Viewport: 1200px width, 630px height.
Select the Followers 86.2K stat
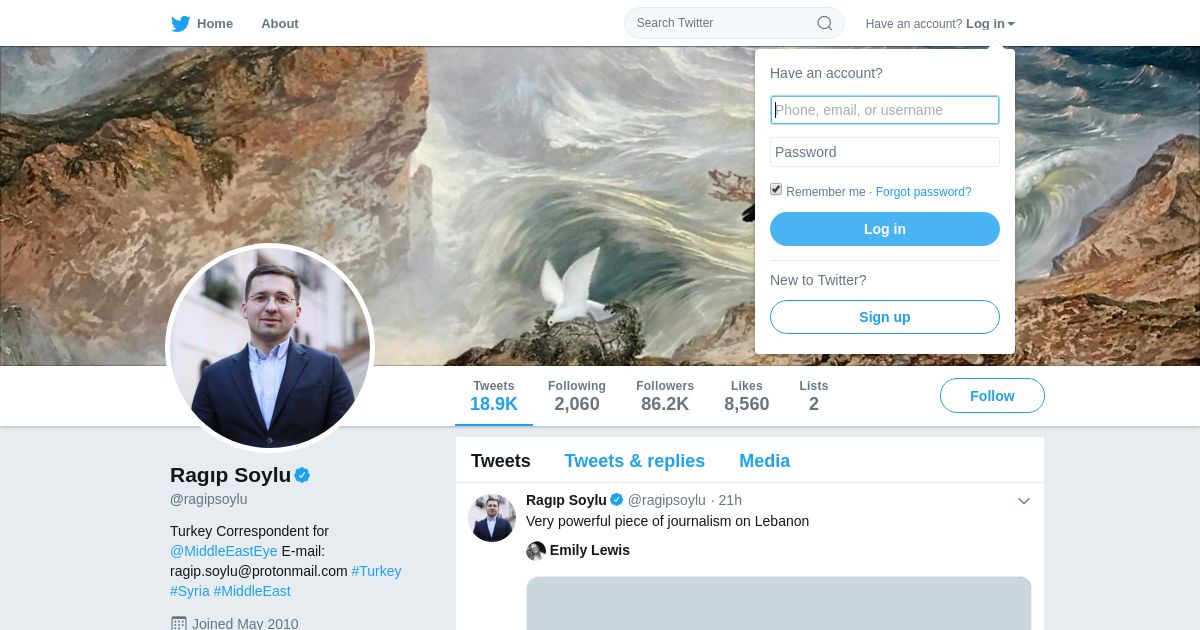[665, 396]
